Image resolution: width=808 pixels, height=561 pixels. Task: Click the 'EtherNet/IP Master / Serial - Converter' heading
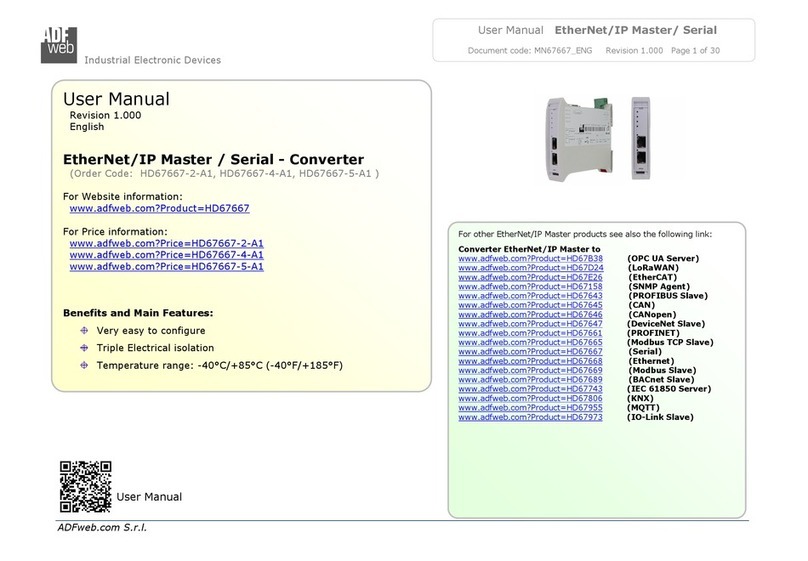(x=213, y=159)
